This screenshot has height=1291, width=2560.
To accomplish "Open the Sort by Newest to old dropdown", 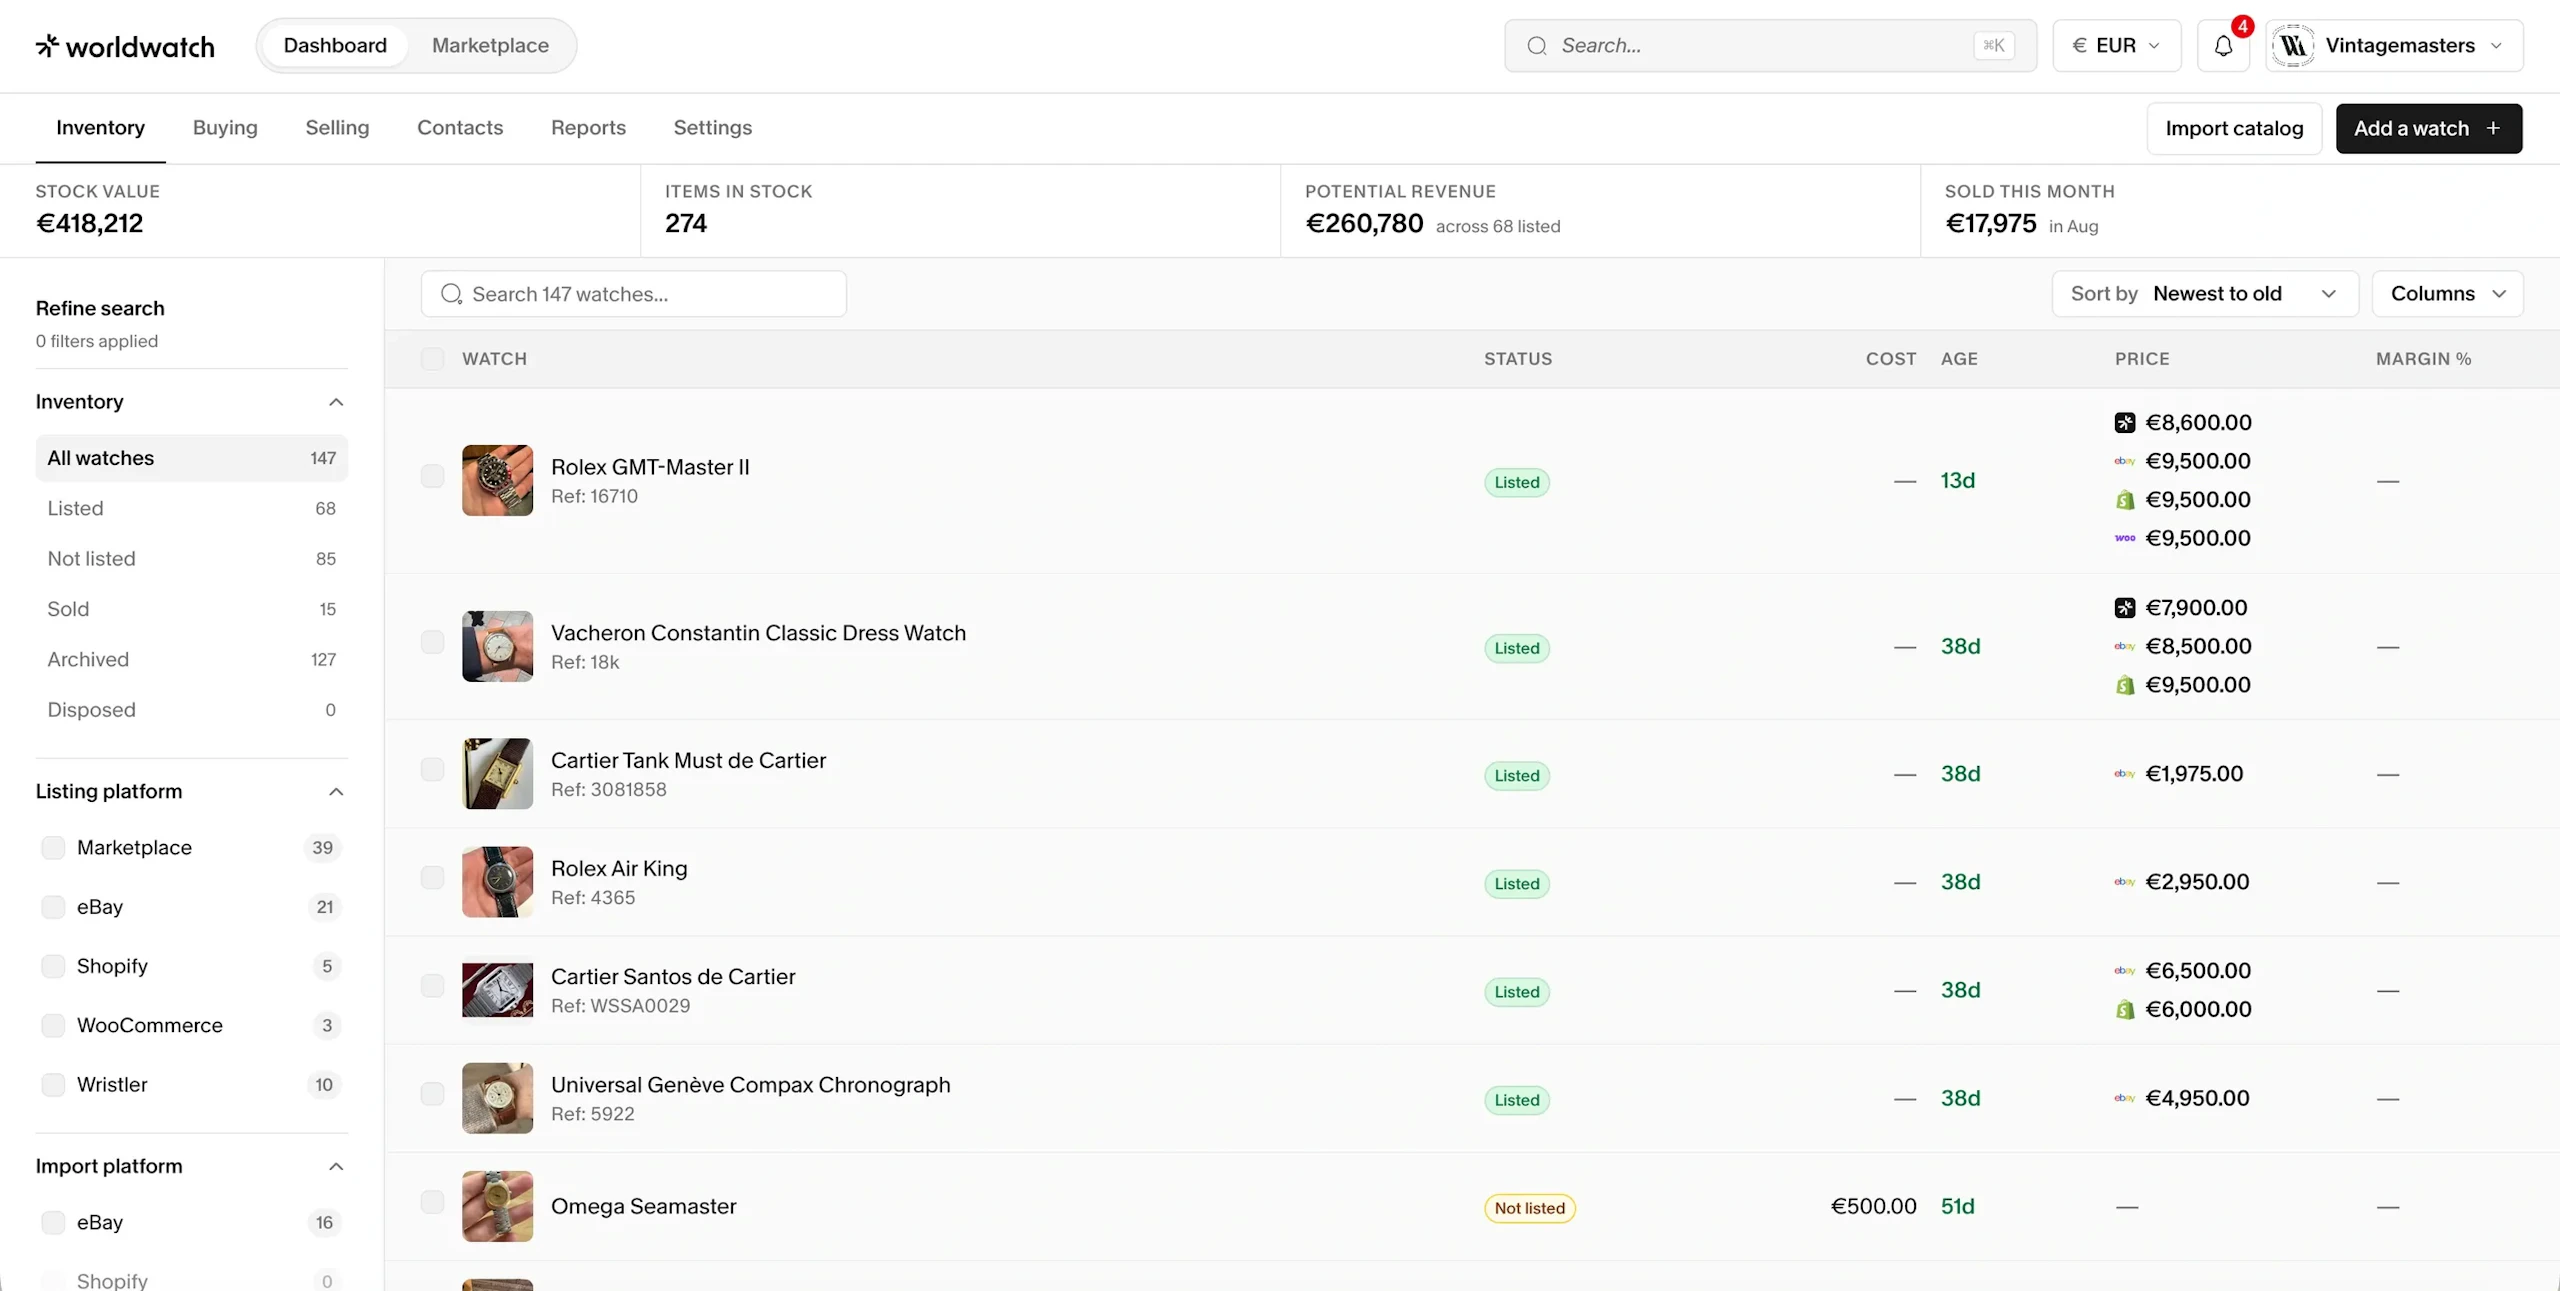I will pyautogui.click(x=2205, y=294).
